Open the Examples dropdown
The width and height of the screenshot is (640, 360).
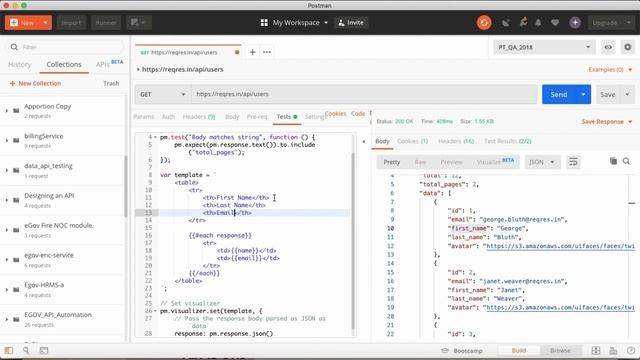pos(610,69)
